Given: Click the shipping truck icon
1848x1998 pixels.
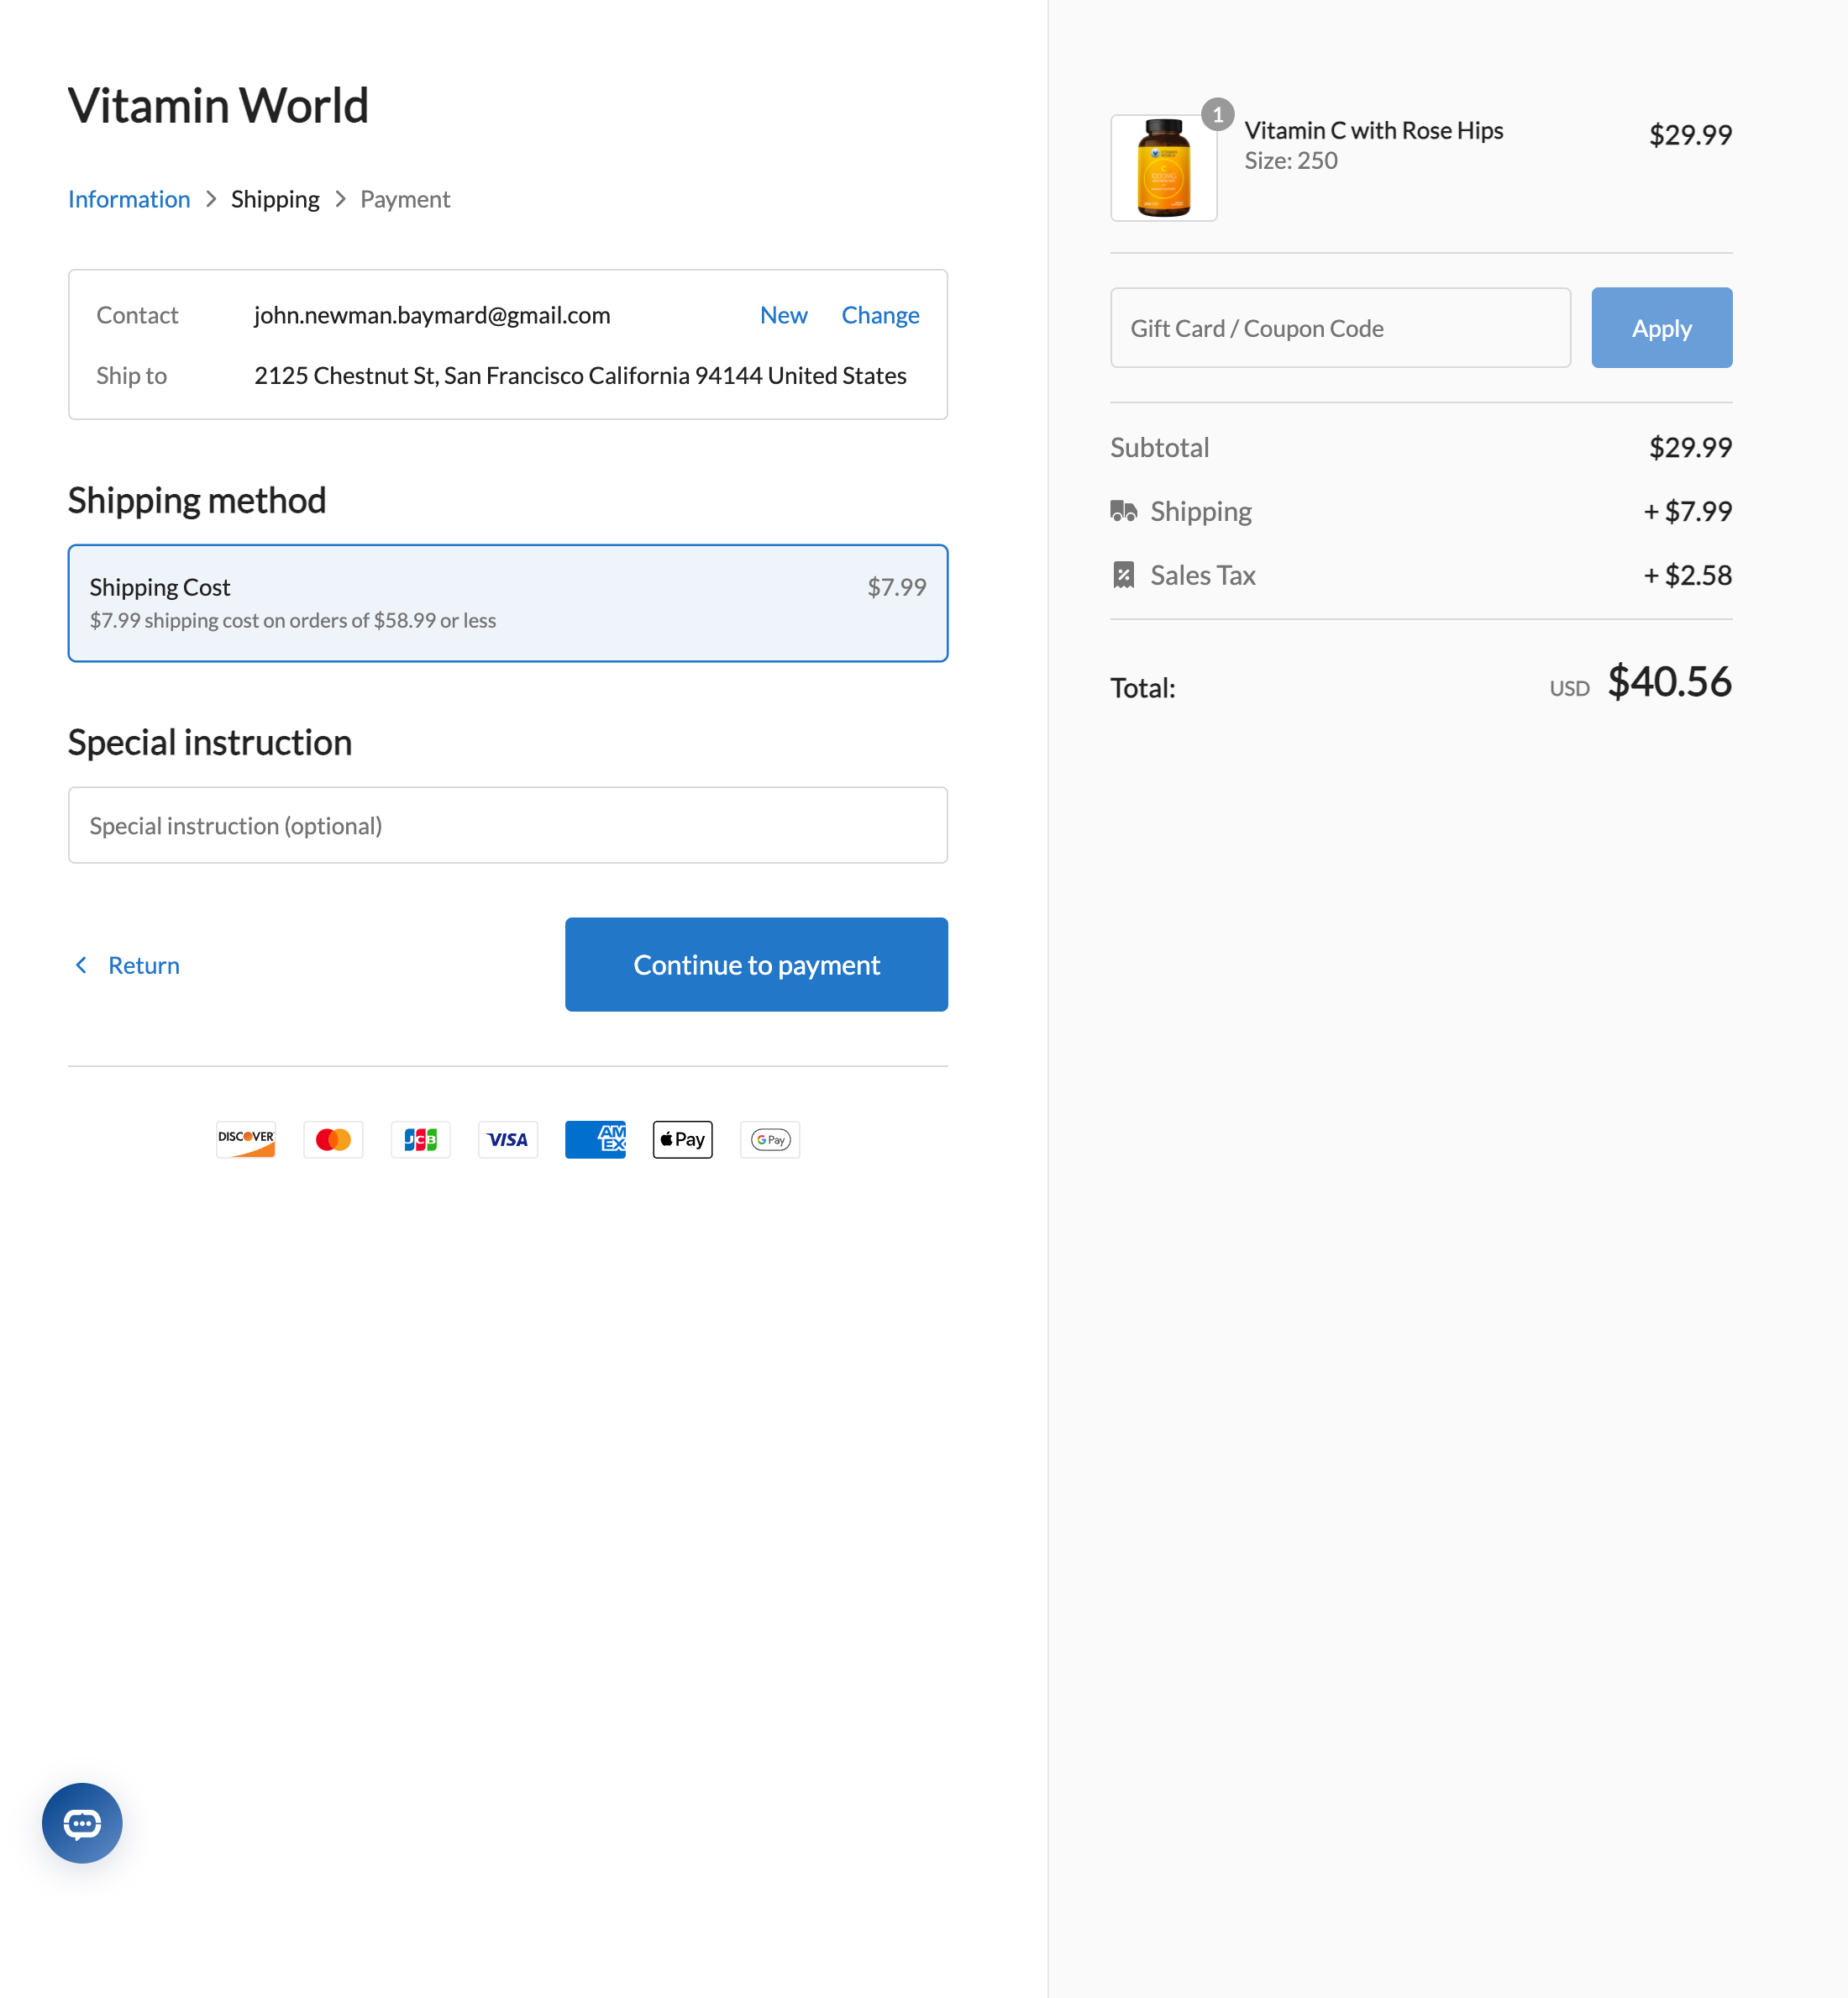Looking at the screenshot, I should [x=1123, y=511].
